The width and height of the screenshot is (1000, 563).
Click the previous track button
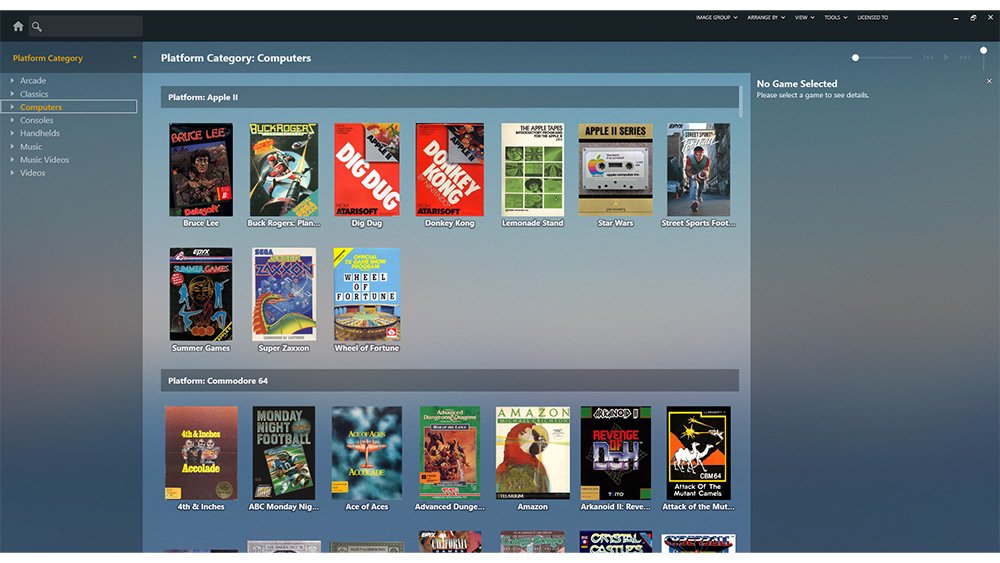click(x=928, y=57)
